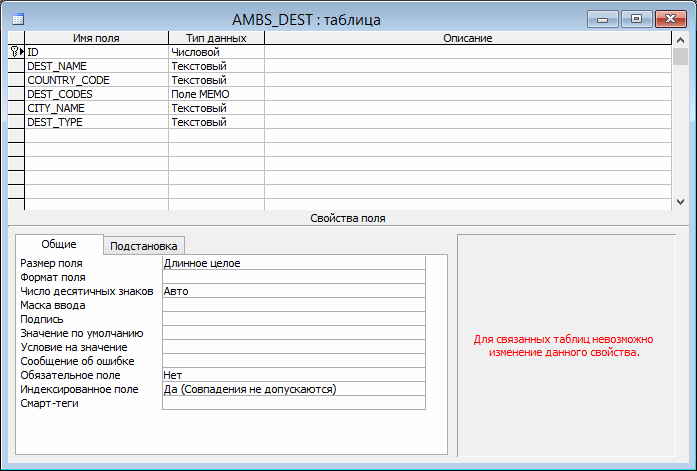Viewport: 697px width, 471px height.
Task: Click the primary key row selector for ID
Action: pyautogui.click(x=16, y=52)
